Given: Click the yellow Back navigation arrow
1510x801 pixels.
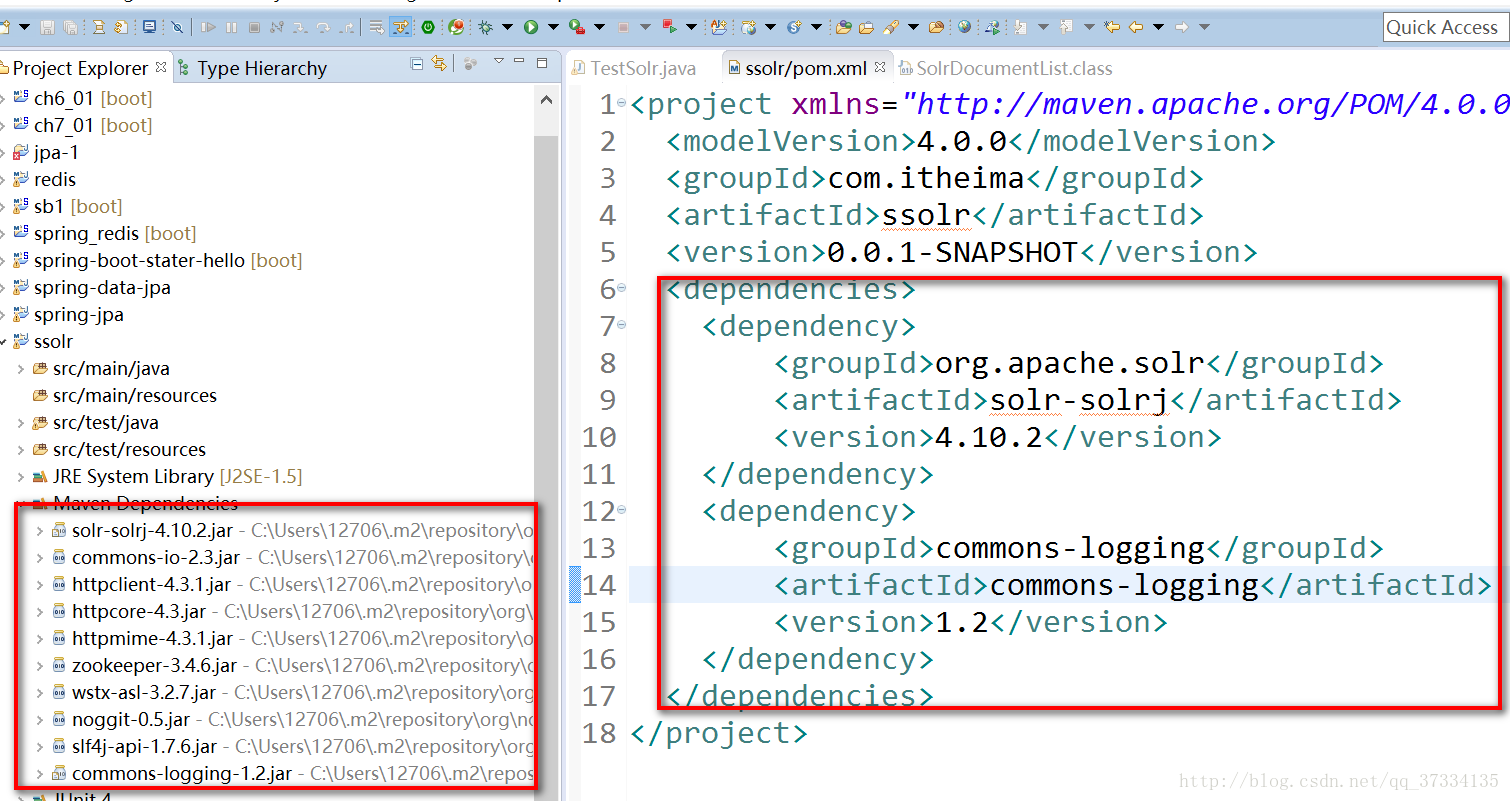Looking at the screenshot, I should pyautogui.click(x=1135, y=27).
